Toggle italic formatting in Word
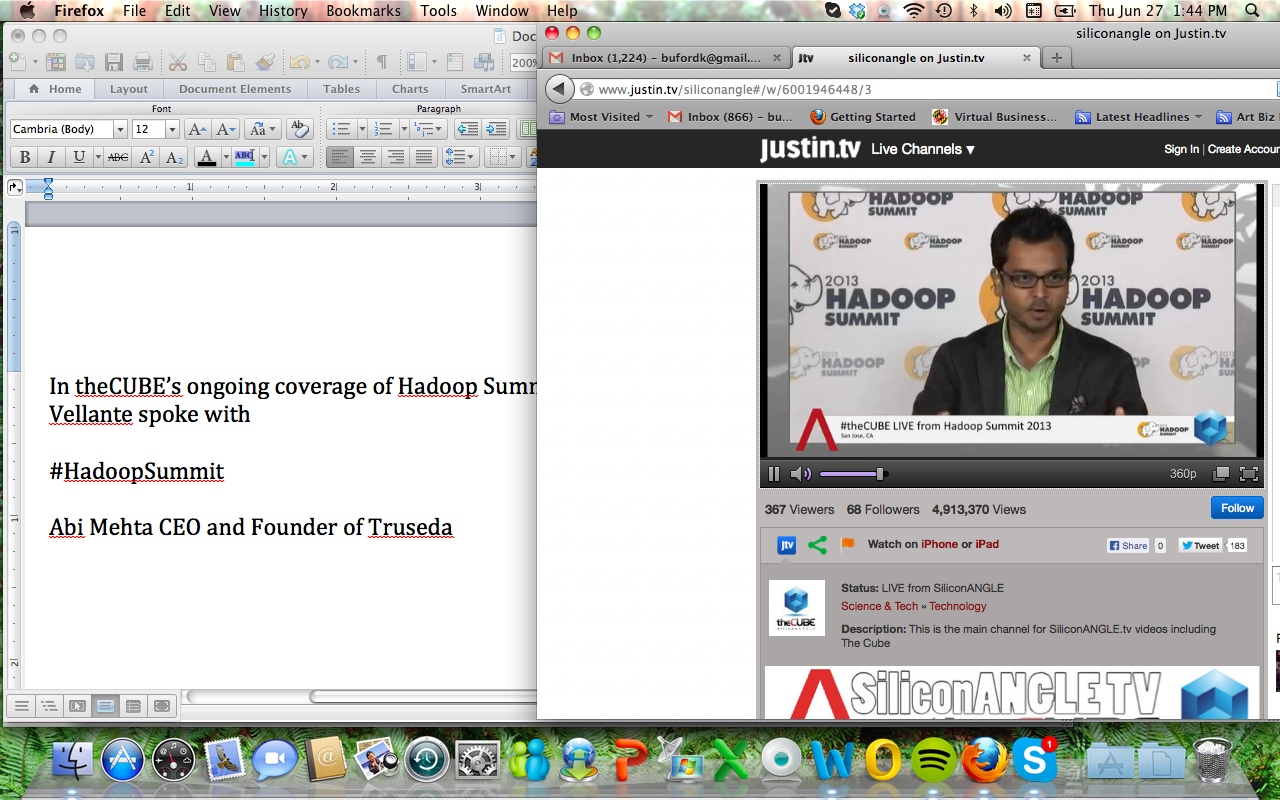Screen dimensions: 1280x800 pos(52,157)
